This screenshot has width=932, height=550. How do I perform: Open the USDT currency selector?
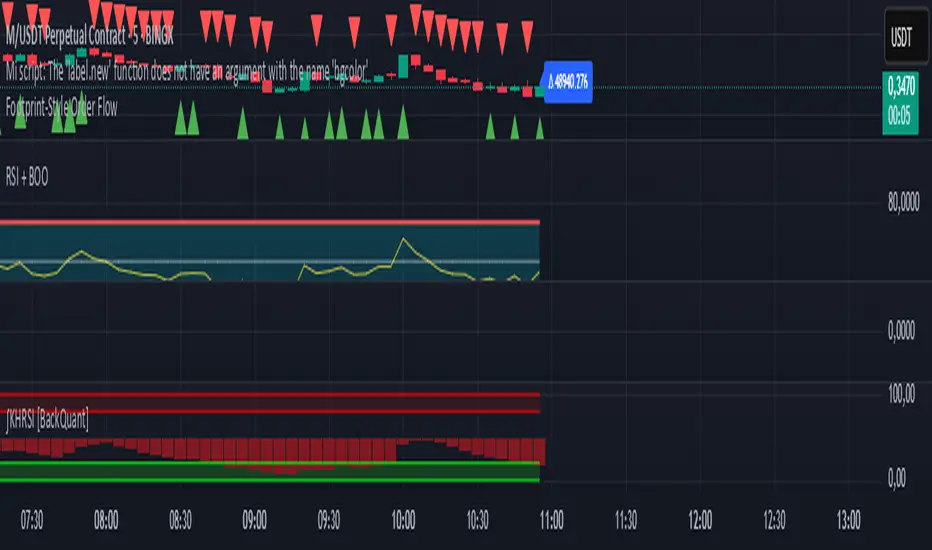[906, 36]
